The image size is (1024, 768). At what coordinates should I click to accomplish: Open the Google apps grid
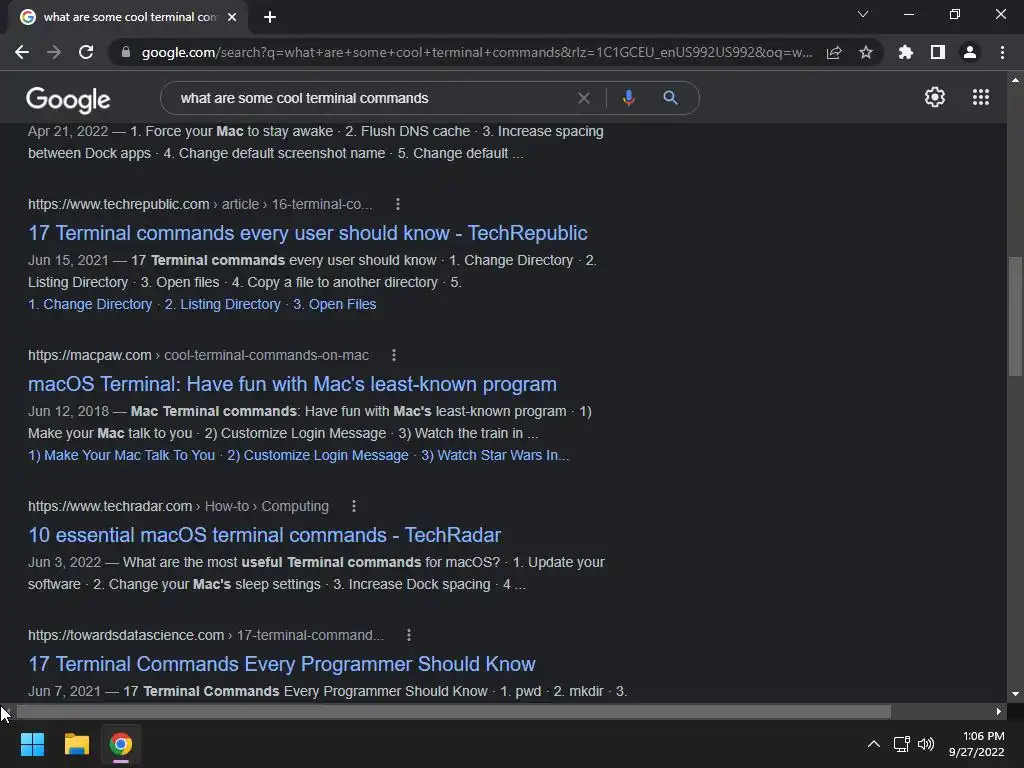tap(981, 97)
